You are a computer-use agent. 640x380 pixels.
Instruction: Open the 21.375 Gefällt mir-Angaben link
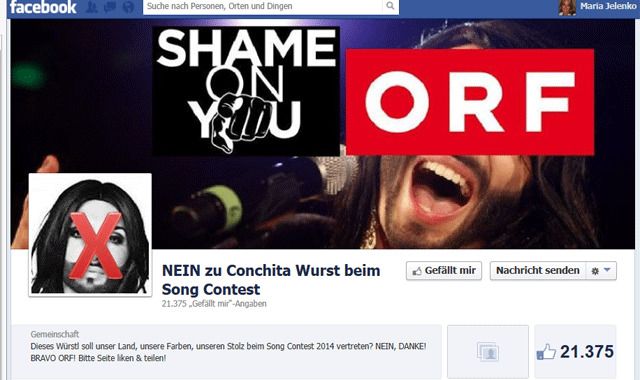coord(214,304)
